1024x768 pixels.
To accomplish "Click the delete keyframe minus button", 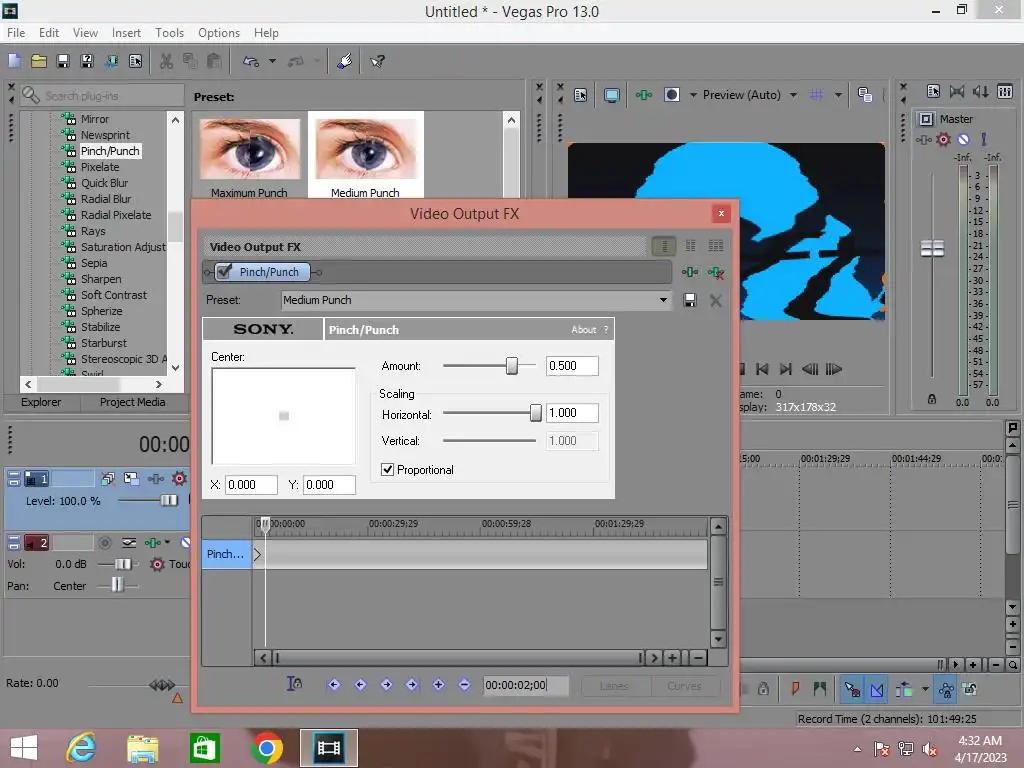I will pos(464,684).
